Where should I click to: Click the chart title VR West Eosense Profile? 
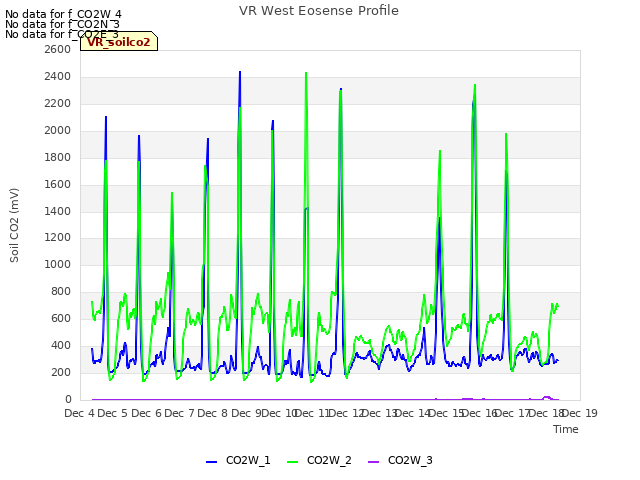[319, 11]
